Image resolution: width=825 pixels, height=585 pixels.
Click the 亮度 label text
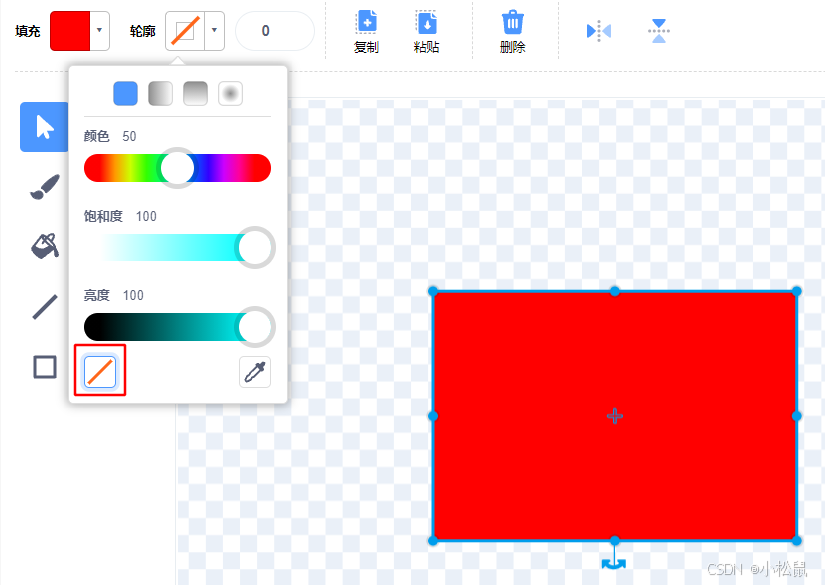(x=97, y=295)
